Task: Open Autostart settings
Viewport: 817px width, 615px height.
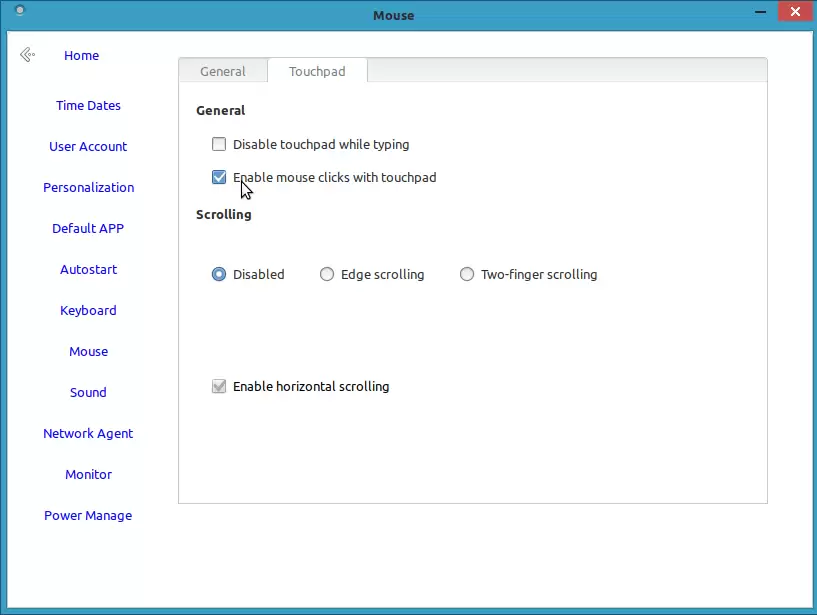Action: (x=88, y=269)
